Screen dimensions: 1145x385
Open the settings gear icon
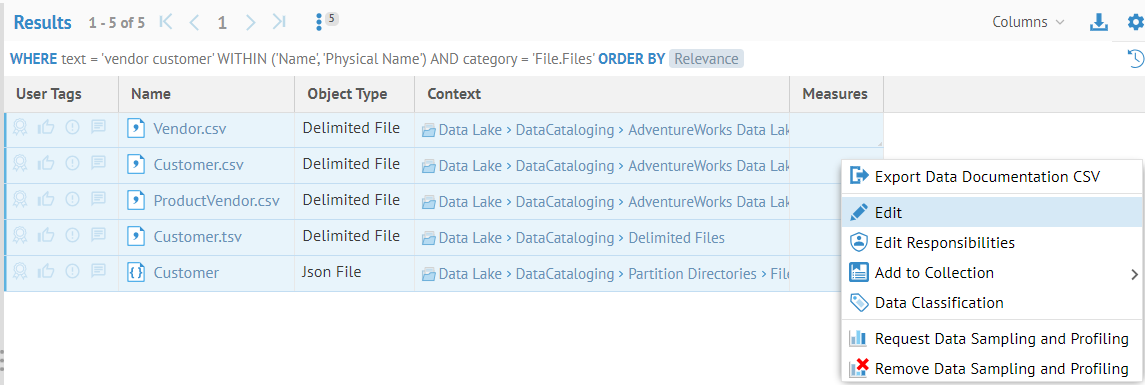coord(1136,22)
